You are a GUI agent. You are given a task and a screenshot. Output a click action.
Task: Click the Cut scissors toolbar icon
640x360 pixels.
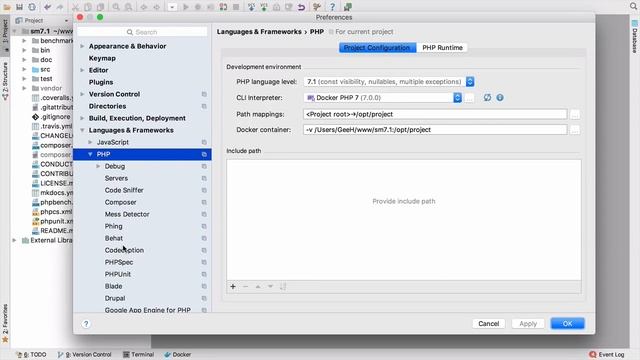point(75,7)
